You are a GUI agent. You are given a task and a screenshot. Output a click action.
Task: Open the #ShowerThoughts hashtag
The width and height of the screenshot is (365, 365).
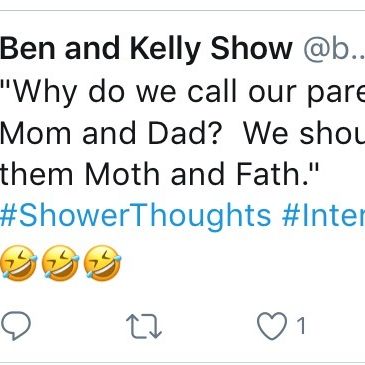click(x=136, y=216)
